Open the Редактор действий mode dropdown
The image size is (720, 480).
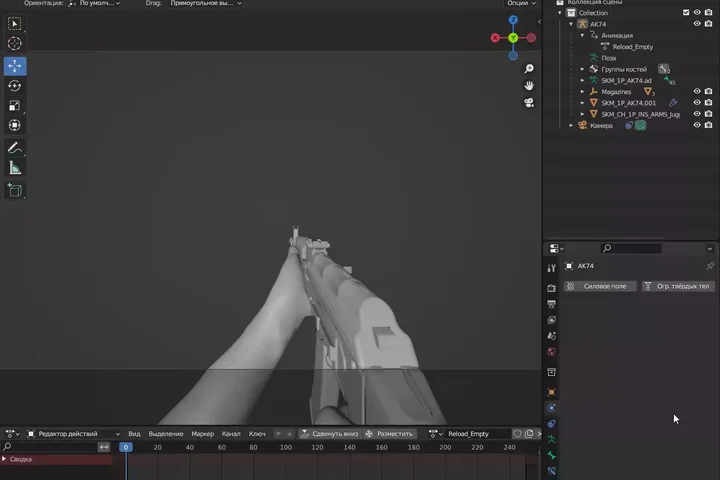coord(73,434)
